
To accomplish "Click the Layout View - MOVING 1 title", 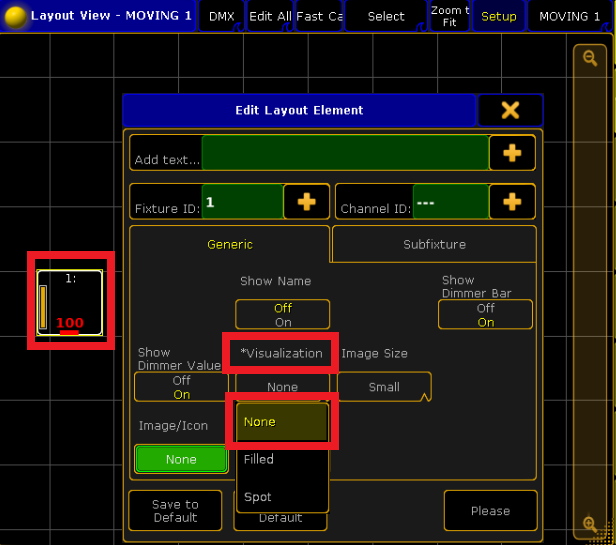I will [111, 16].
